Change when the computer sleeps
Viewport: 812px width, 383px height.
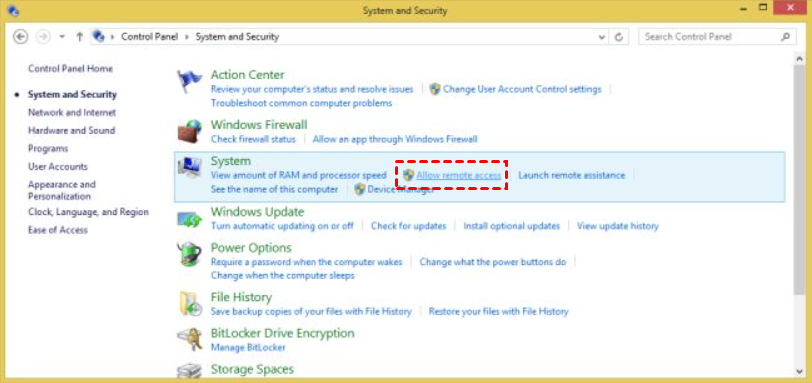click(283, 275)
